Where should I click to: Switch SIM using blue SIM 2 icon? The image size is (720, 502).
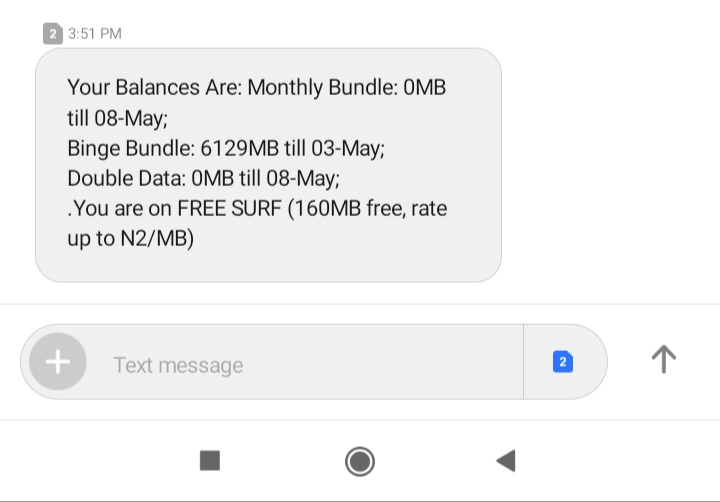[x=562, y=361]
